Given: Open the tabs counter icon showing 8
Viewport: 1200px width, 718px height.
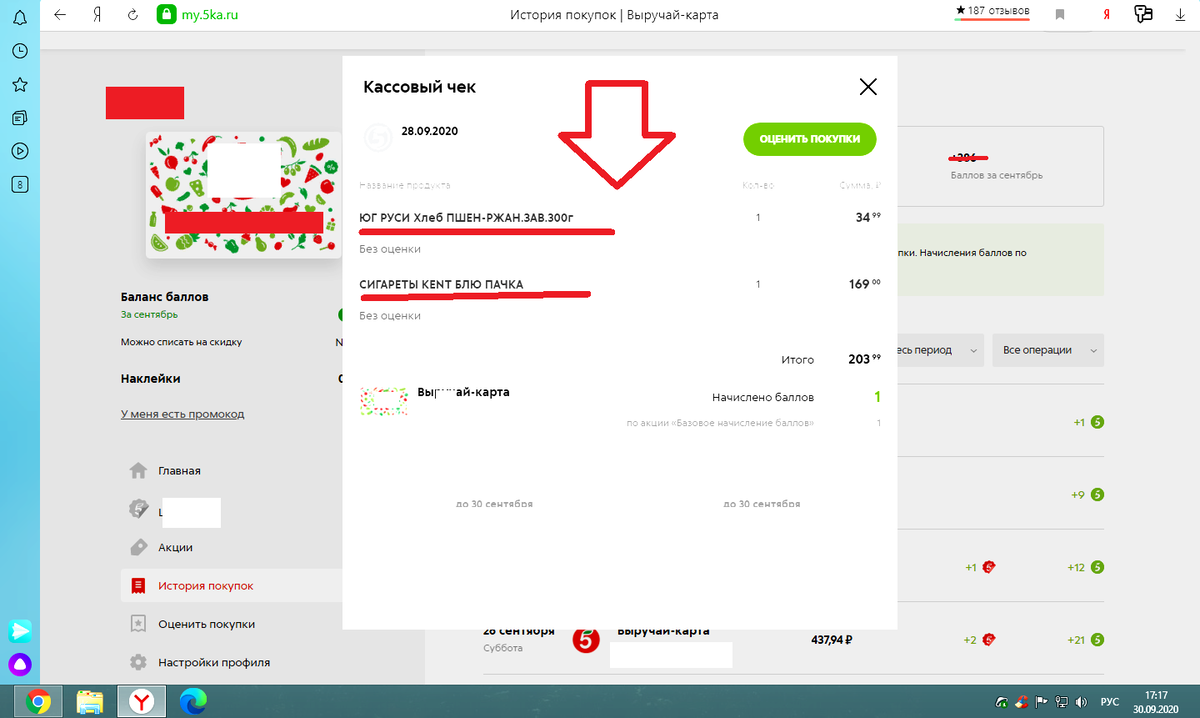Looking at the screenshot, I should 19,184.
